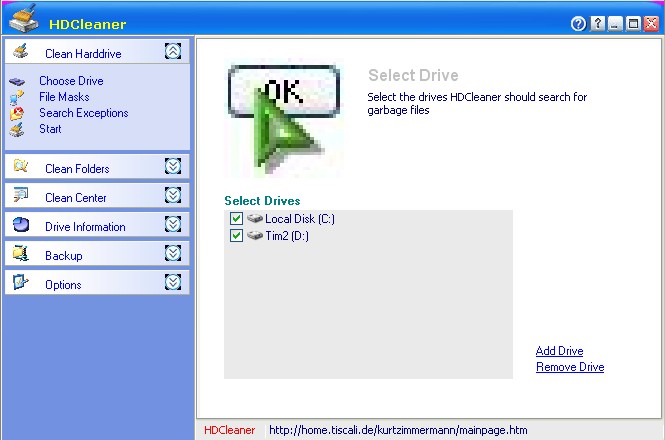The width and height of the screenshot is (665, 440).
Task: Maximize the HDCleaner window
Action: coord(633,24)
